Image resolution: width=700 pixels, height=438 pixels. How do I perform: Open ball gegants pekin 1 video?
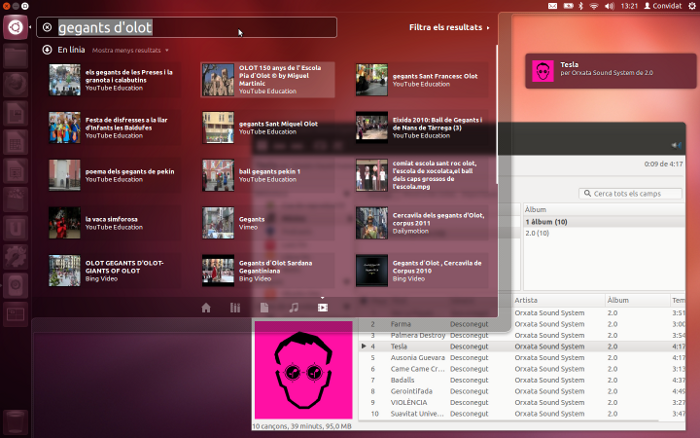point(268,175)
